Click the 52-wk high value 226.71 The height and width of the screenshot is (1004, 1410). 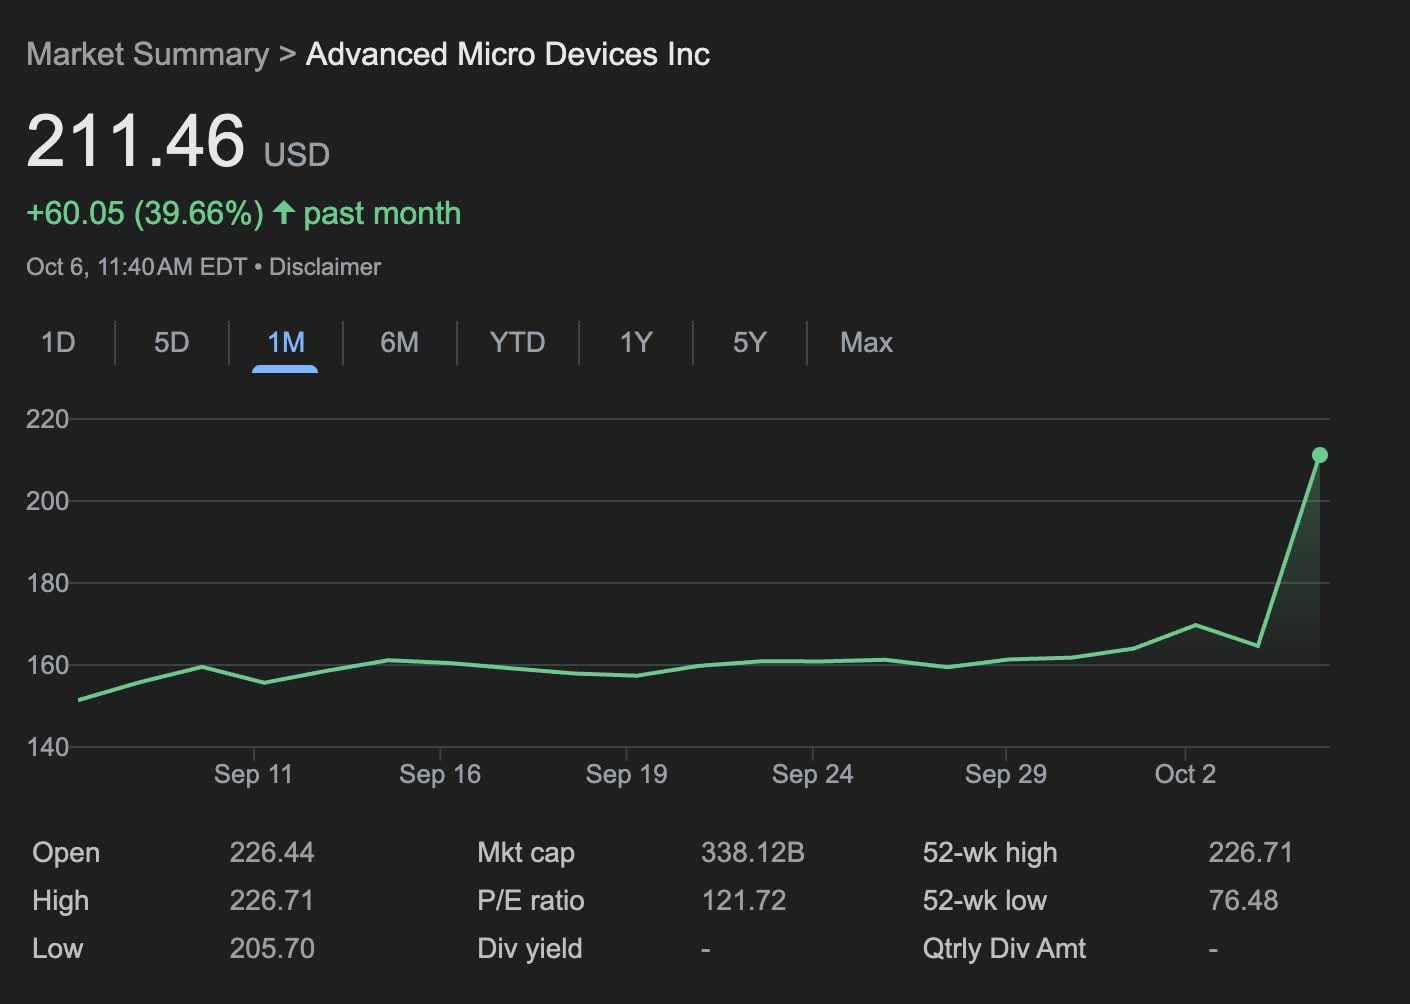tap(1250, 853)
